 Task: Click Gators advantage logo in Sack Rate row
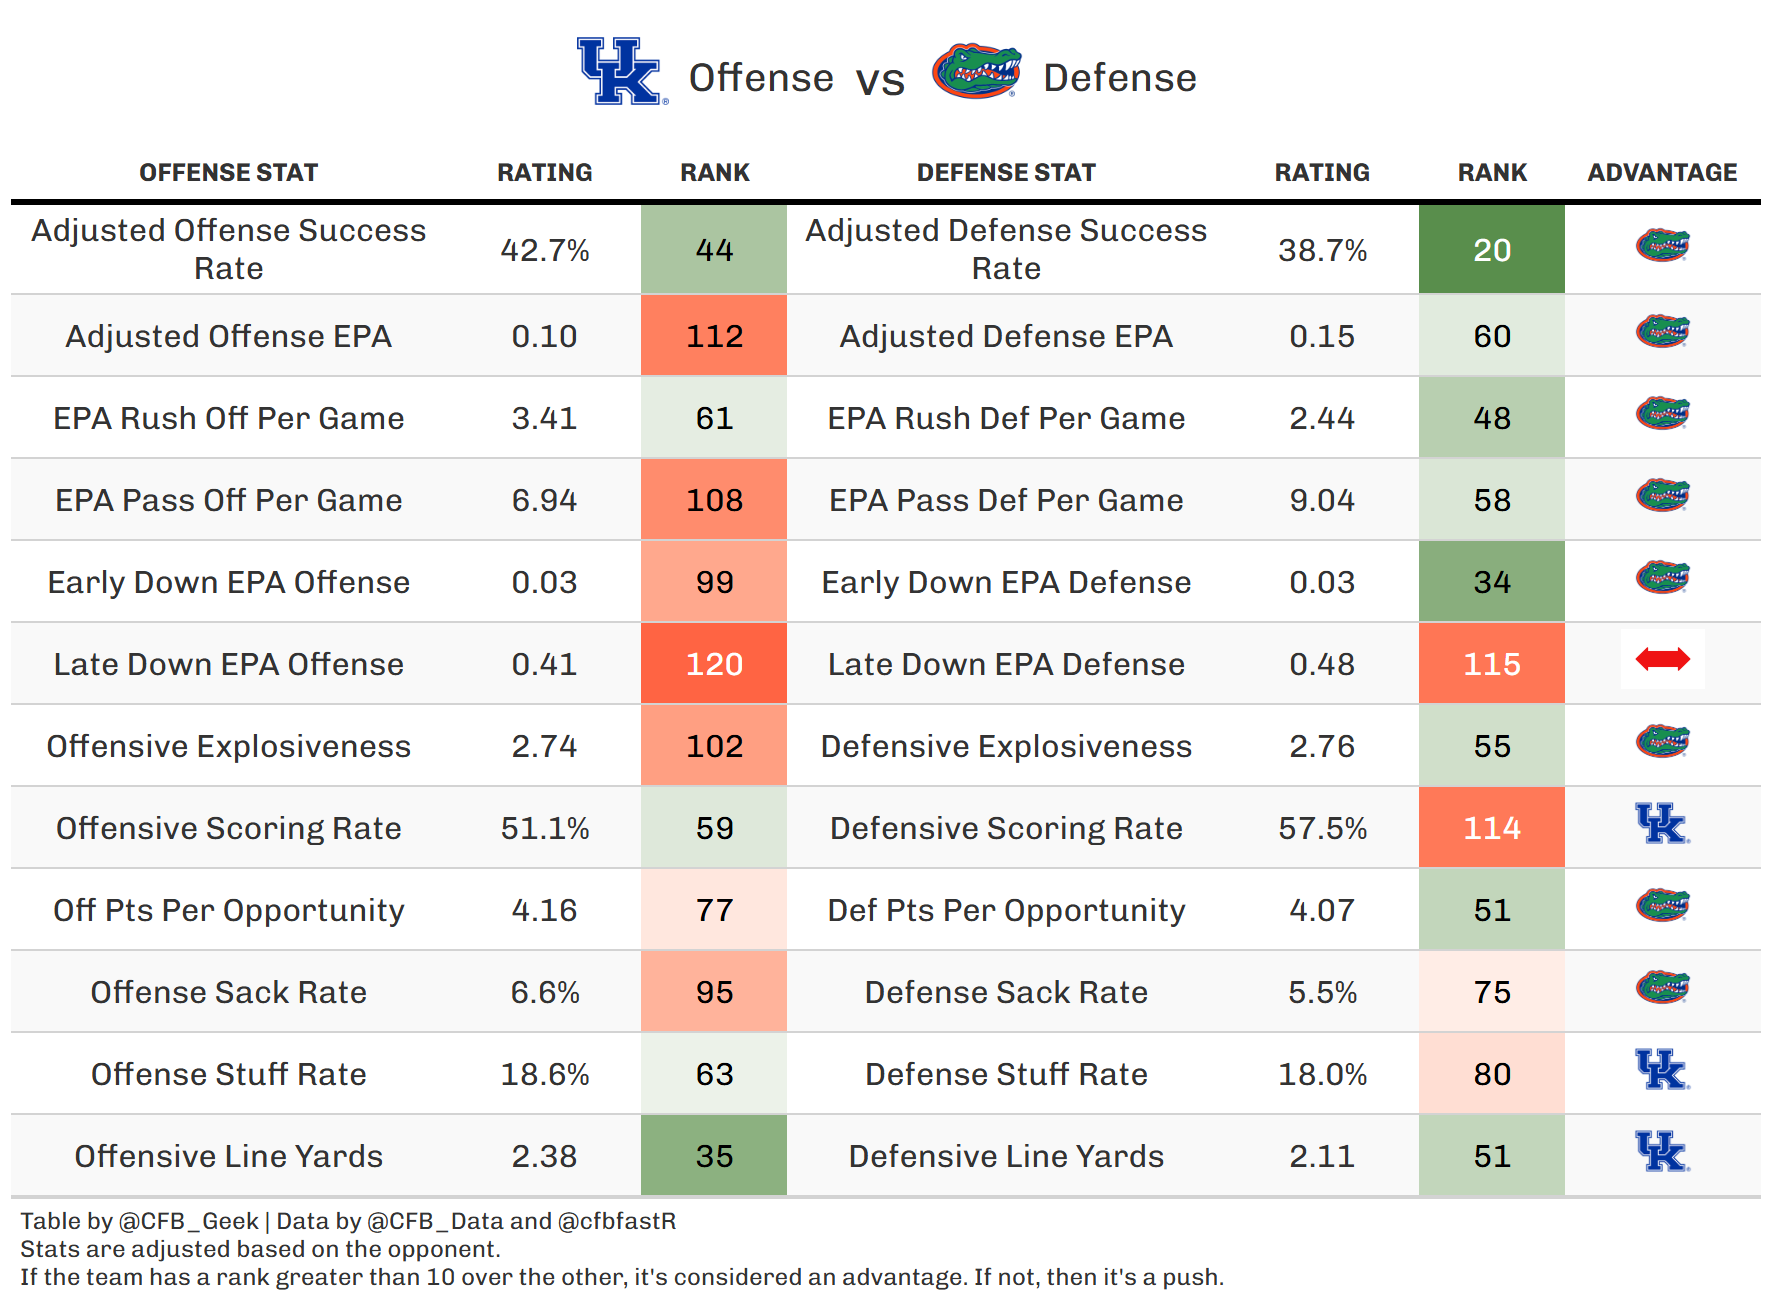1662,988
